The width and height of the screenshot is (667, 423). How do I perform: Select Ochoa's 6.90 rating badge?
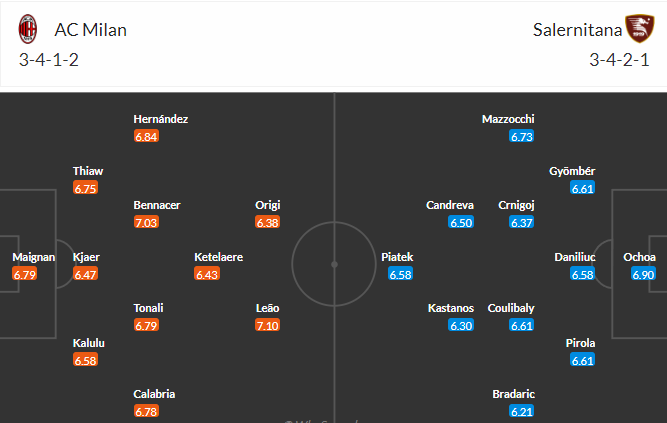pyautogui.click(x=643, y=274)
